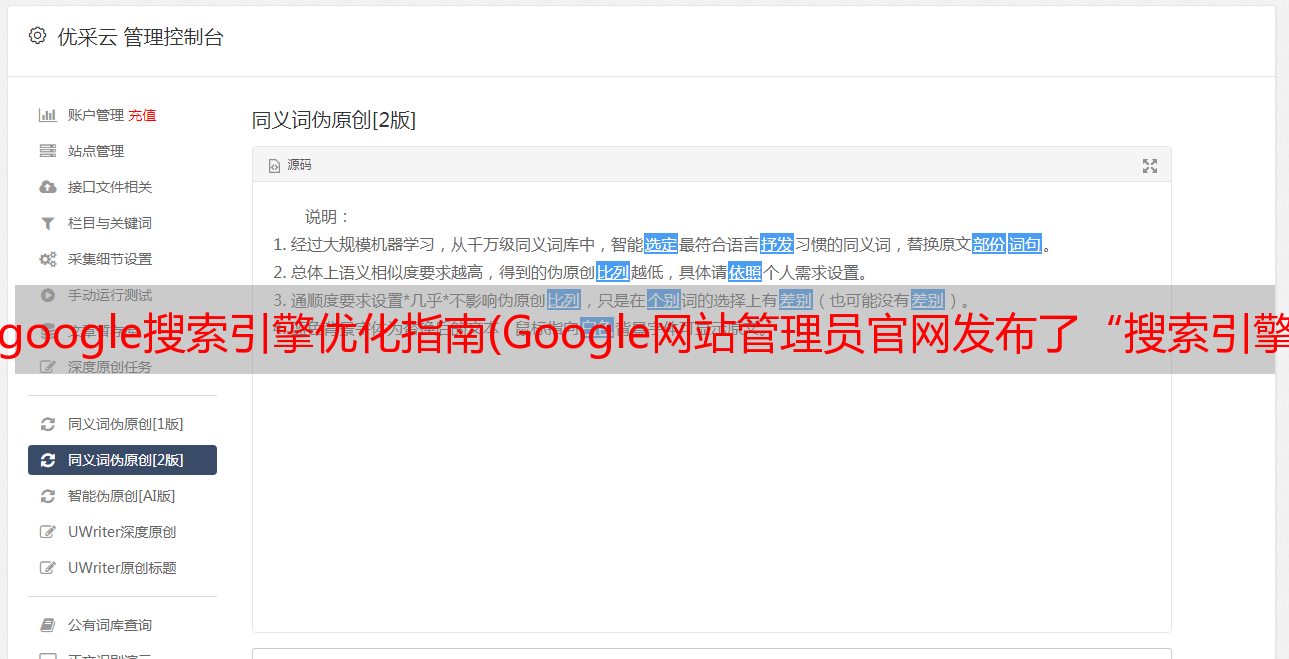
Task: Click the 源码 source button in editor
Action: 290,165
